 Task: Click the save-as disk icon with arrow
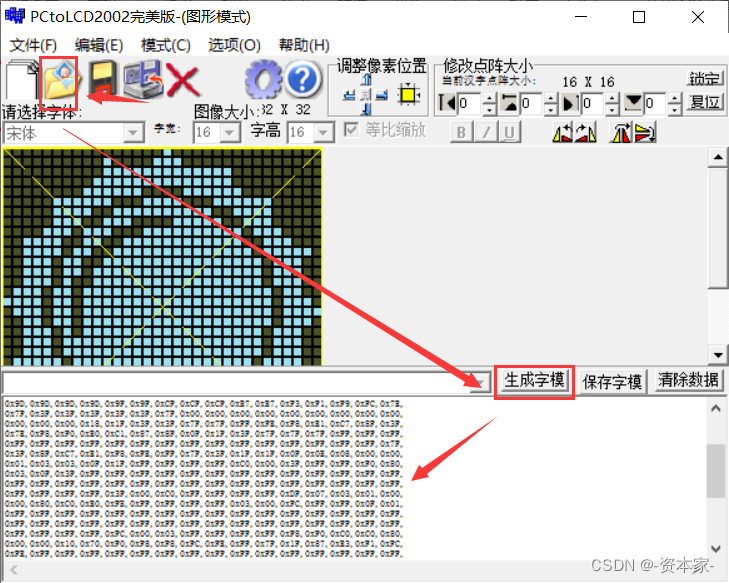click(143, 79)
